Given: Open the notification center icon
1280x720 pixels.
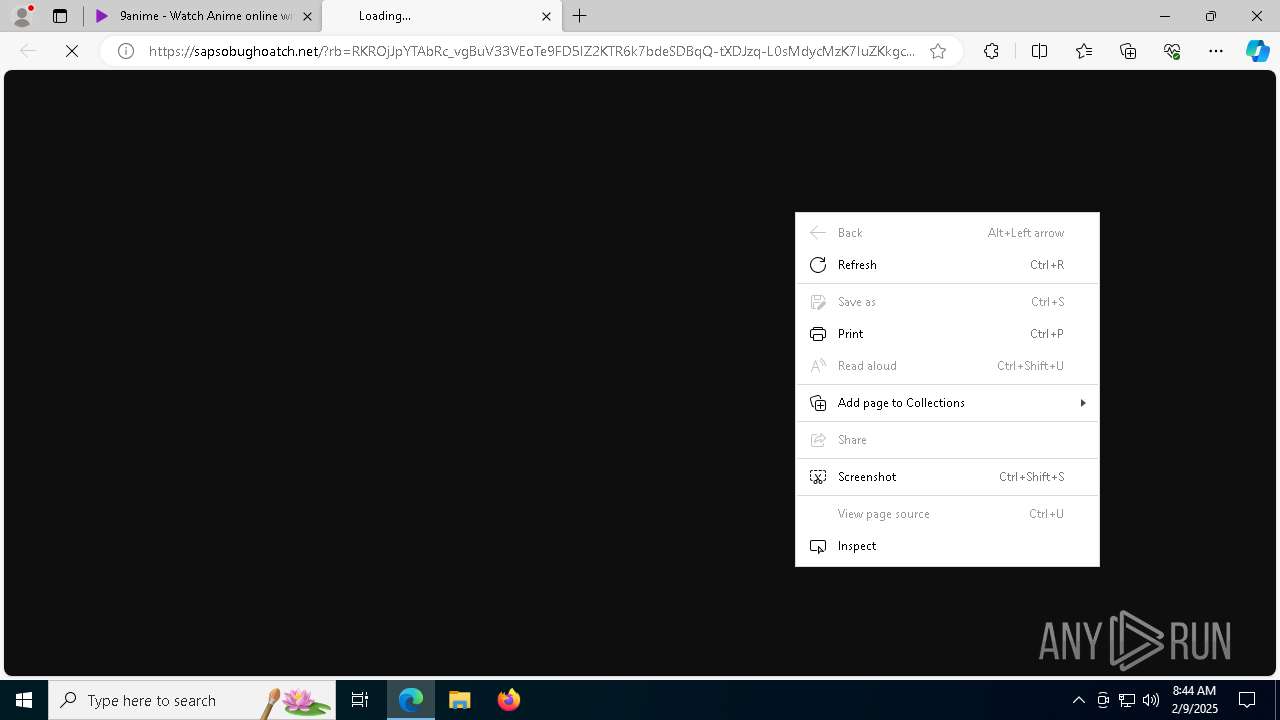Looking at the screenshot, I should coord(1247,700).
